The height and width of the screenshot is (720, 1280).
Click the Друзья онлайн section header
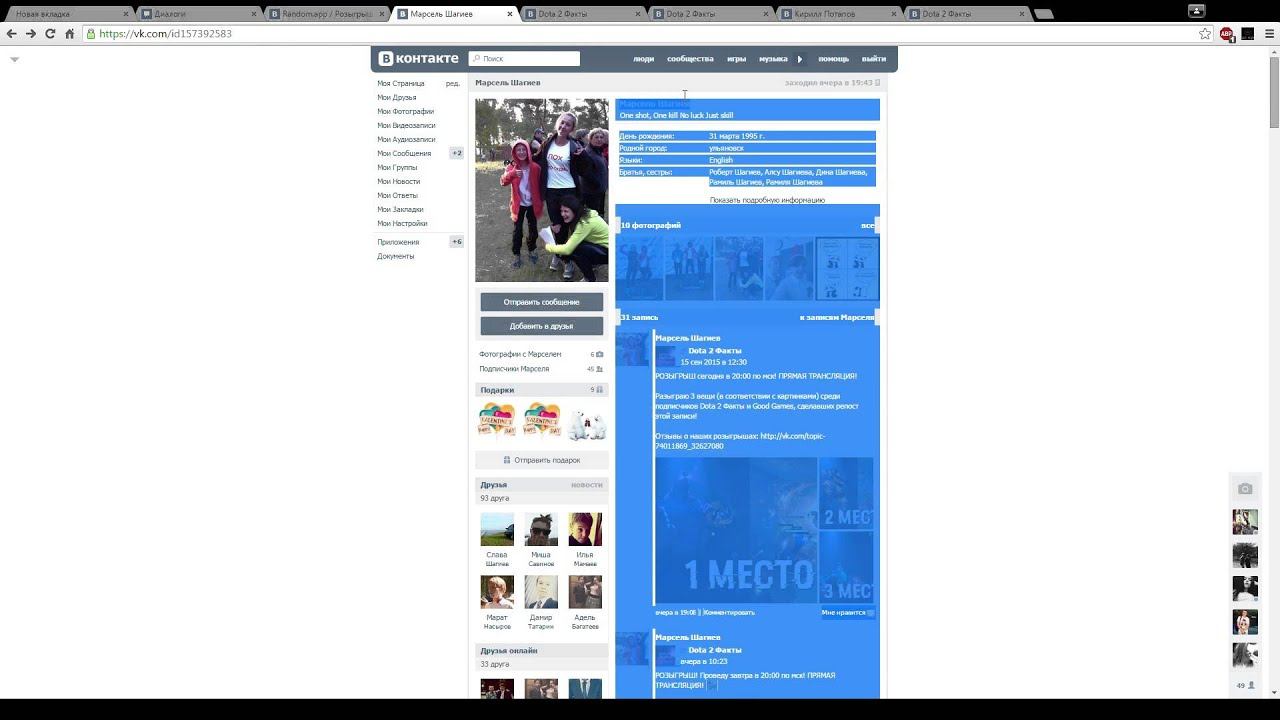541,650
